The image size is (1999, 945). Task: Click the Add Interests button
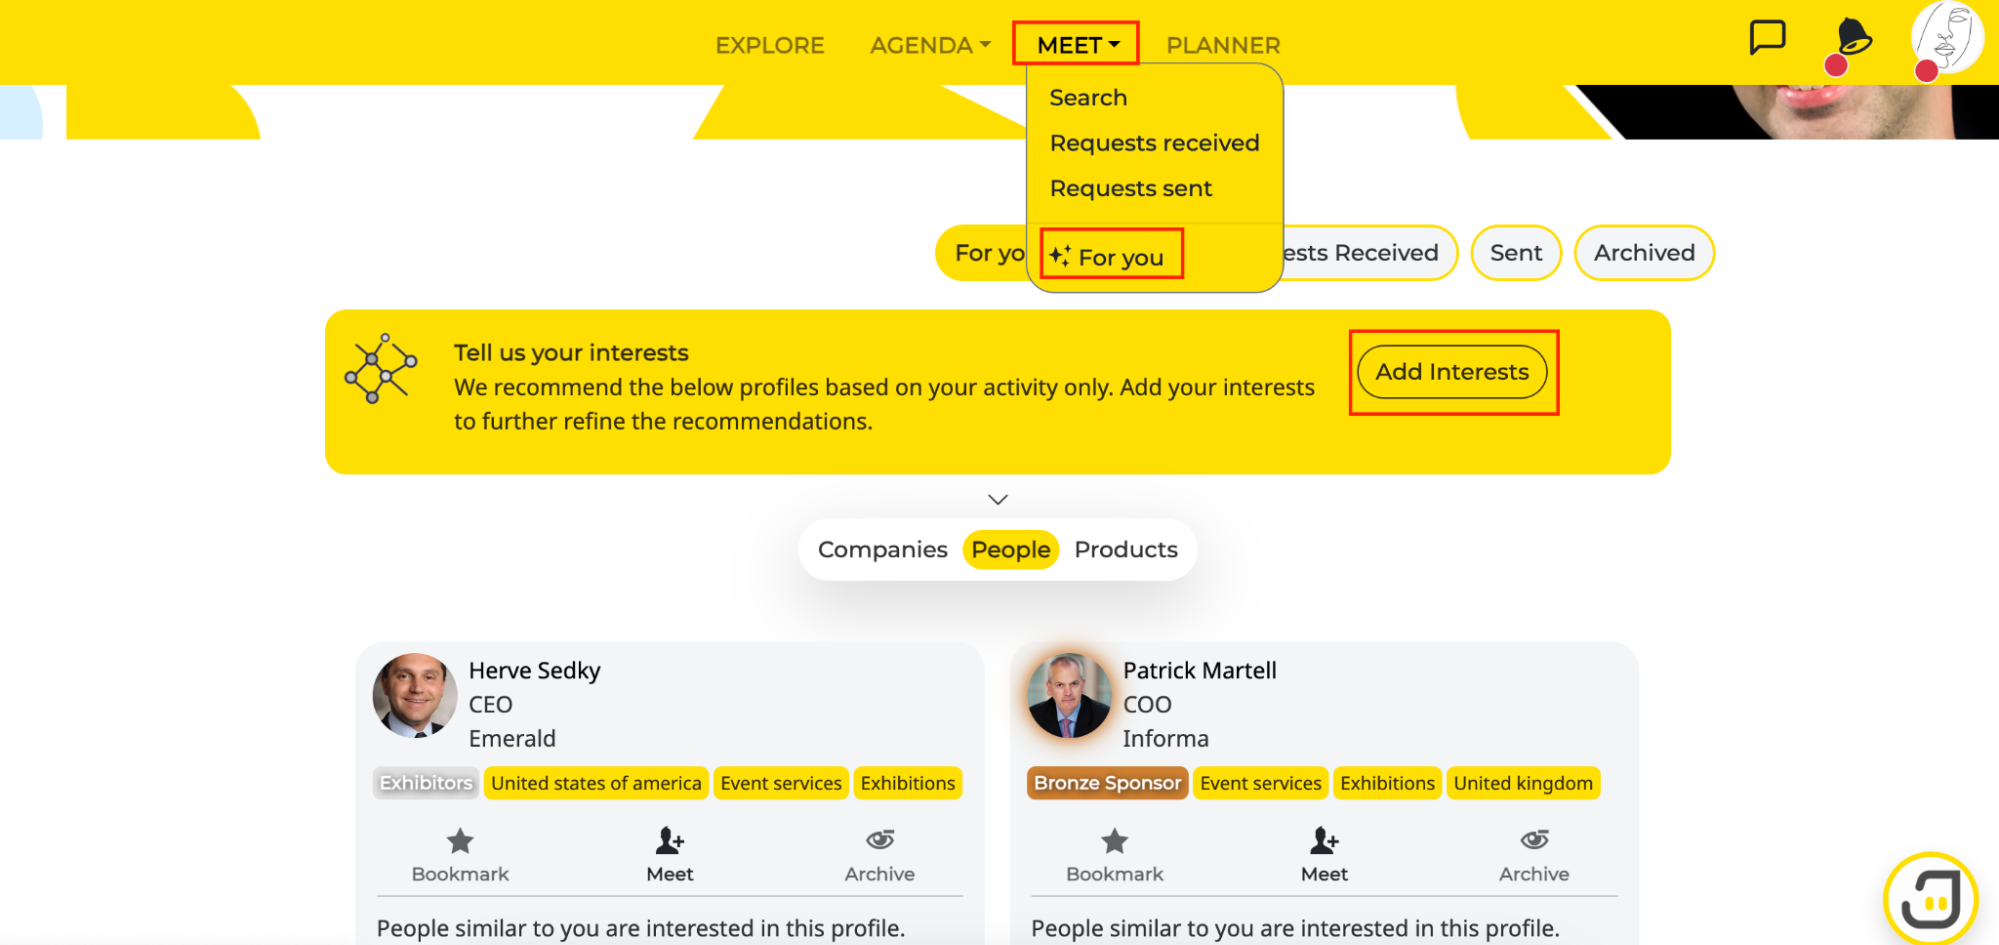pyautogui.click(x=1452, y=372)
